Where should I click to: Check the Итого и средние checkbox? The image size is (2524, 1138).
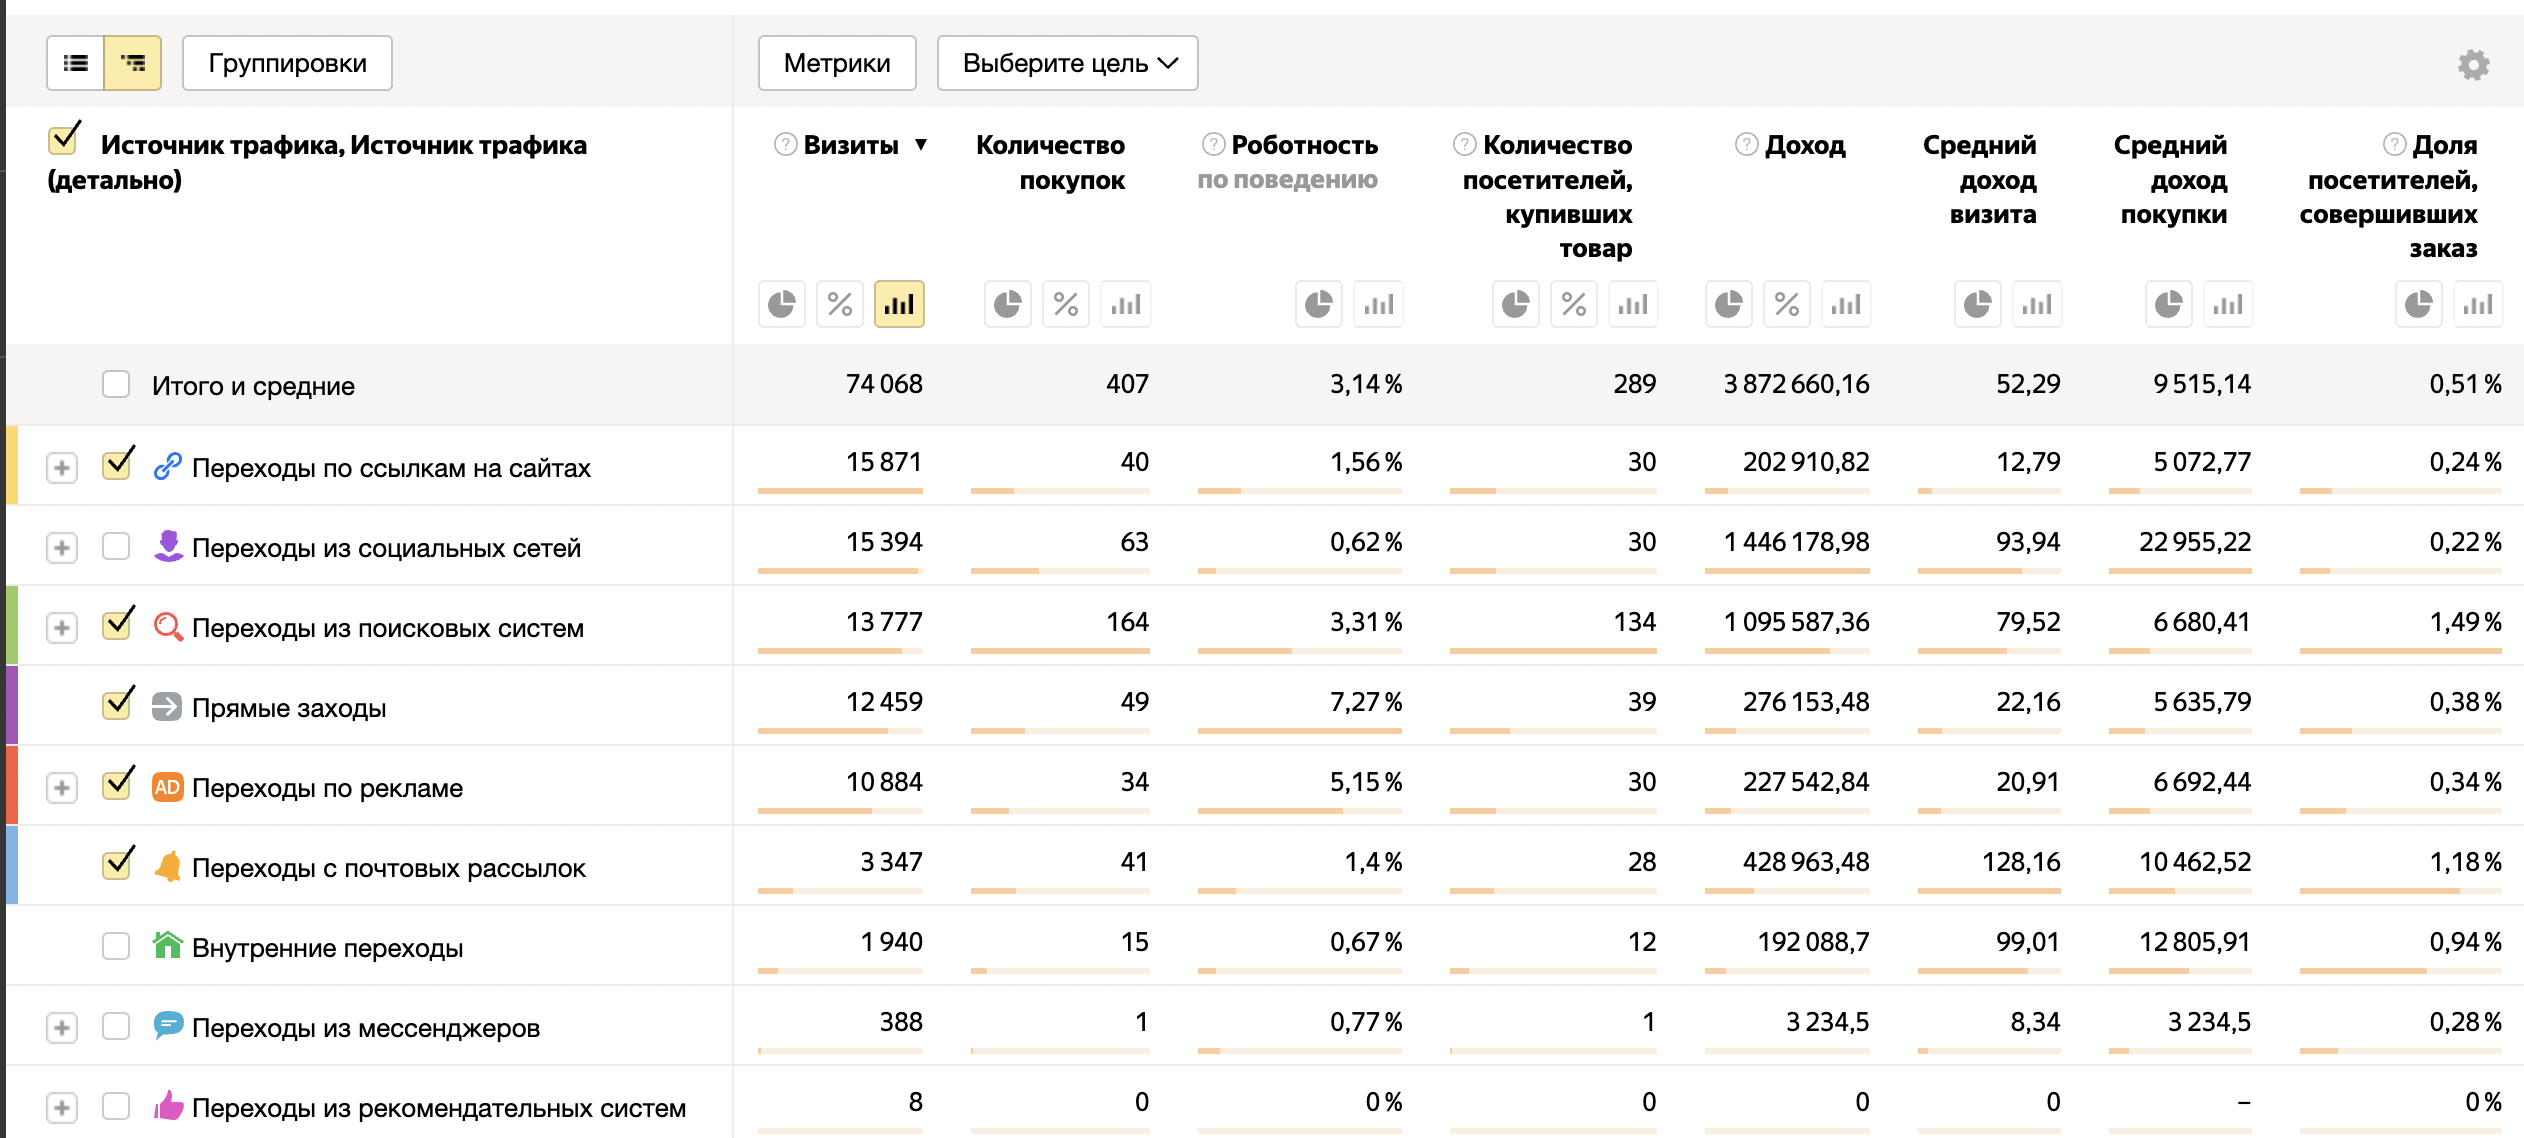(116, 385)
